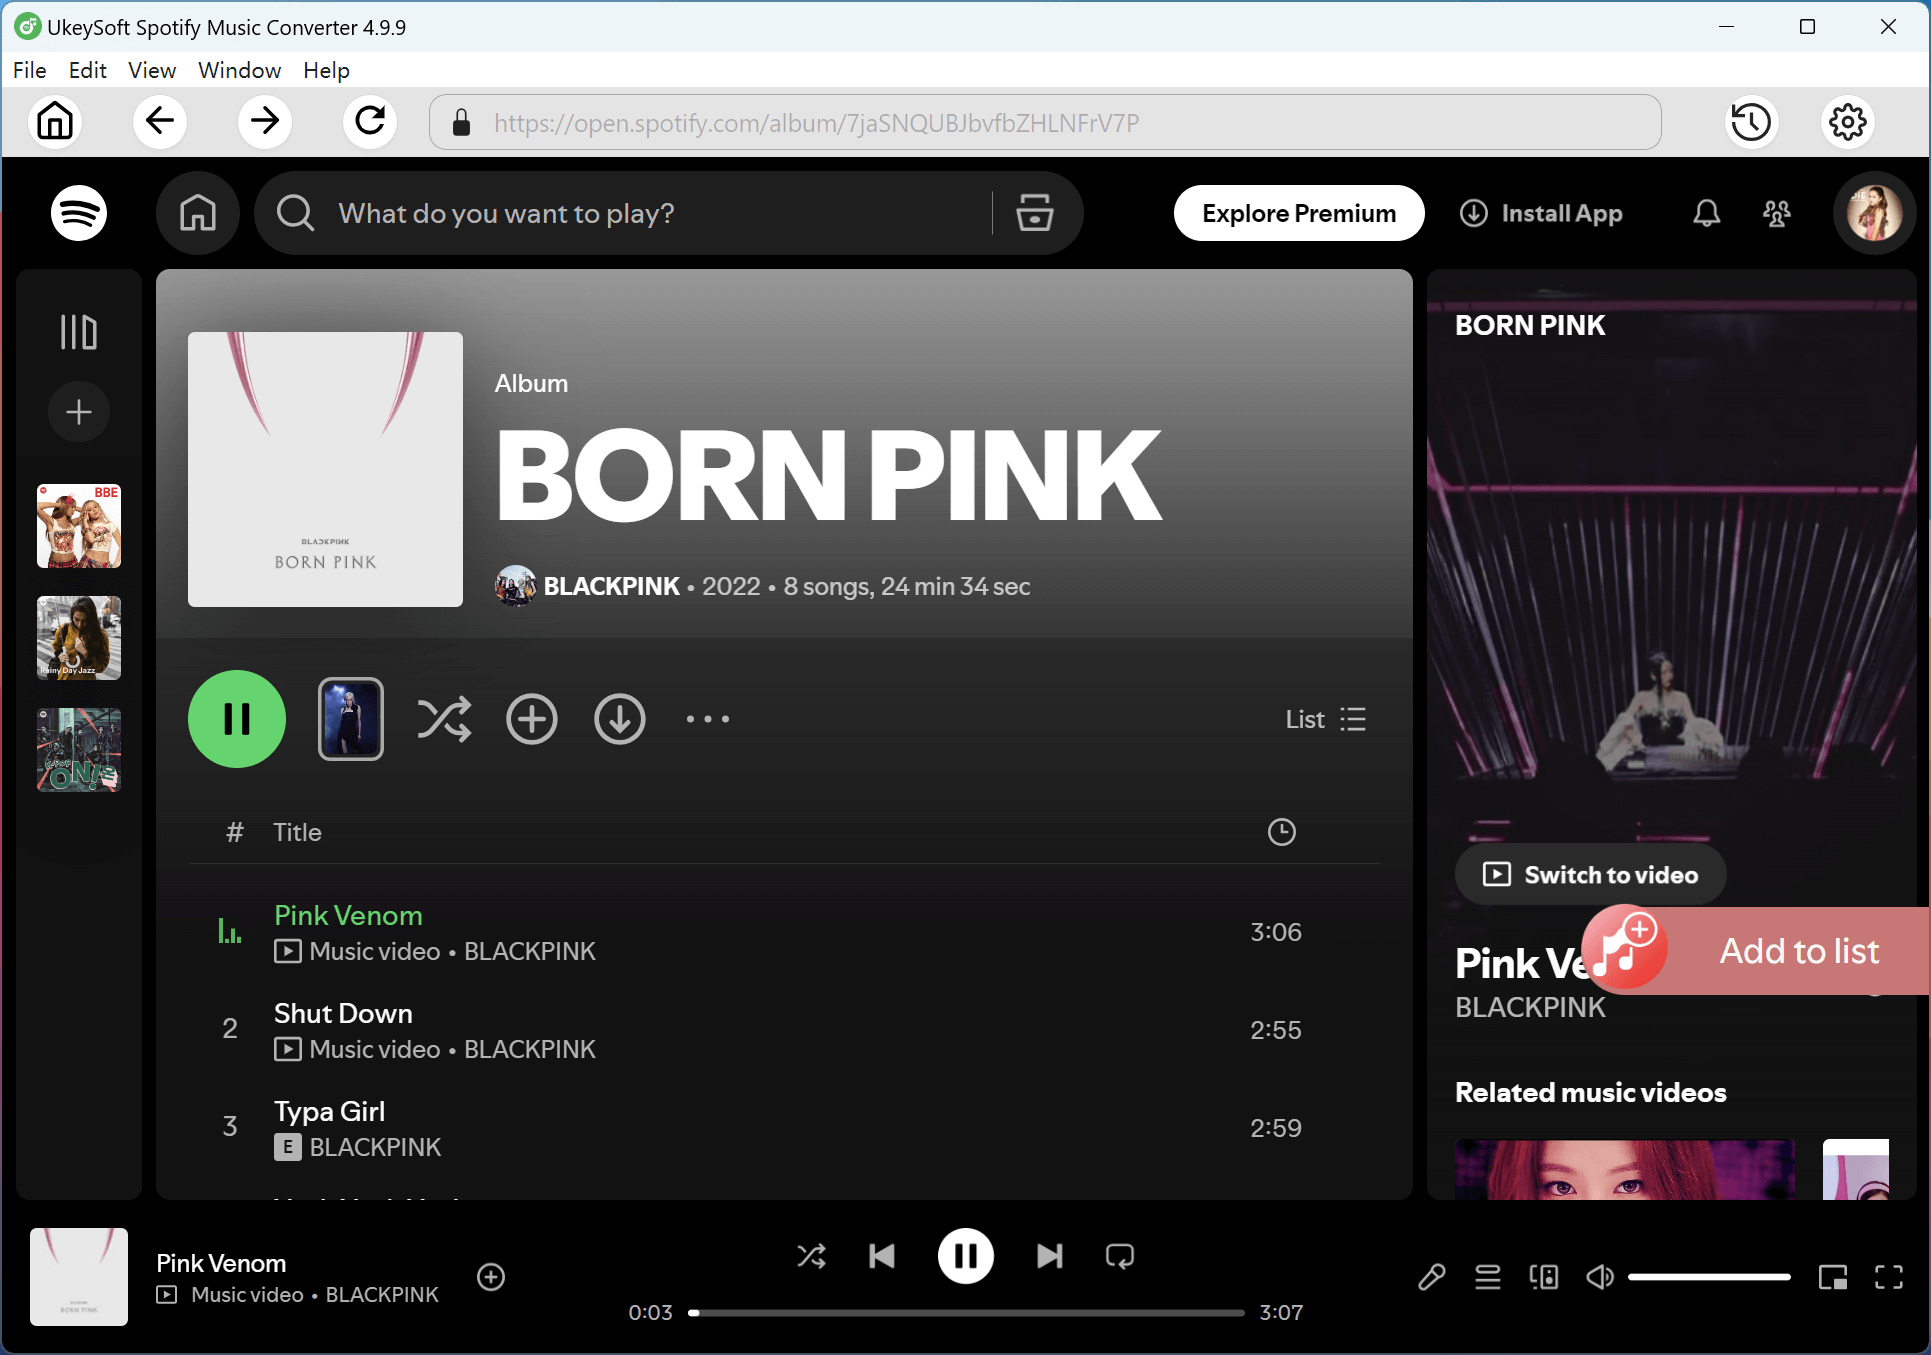Click the download icon on the album page
Screen dimensions: 1931x1355
(619, 719)
